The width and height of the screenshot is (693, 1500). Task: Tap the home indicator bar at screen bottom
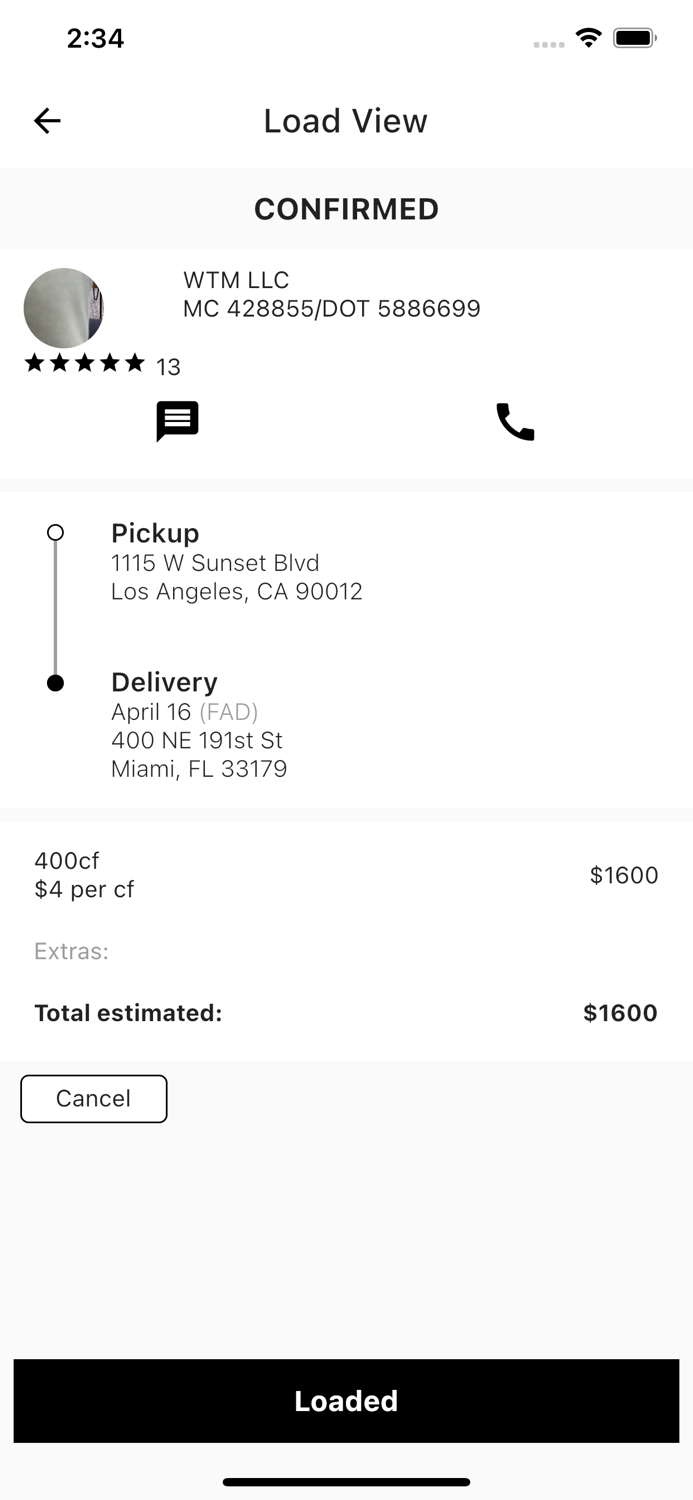(x=346, y=1482)
